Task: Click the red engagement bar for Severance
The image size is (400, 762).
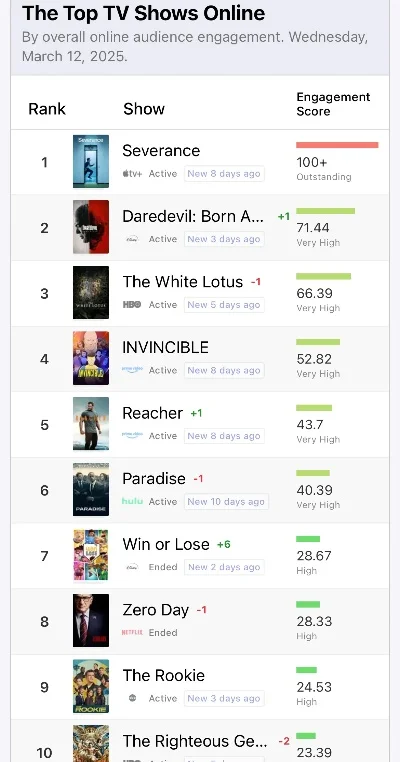Action: tap(337, 145)
